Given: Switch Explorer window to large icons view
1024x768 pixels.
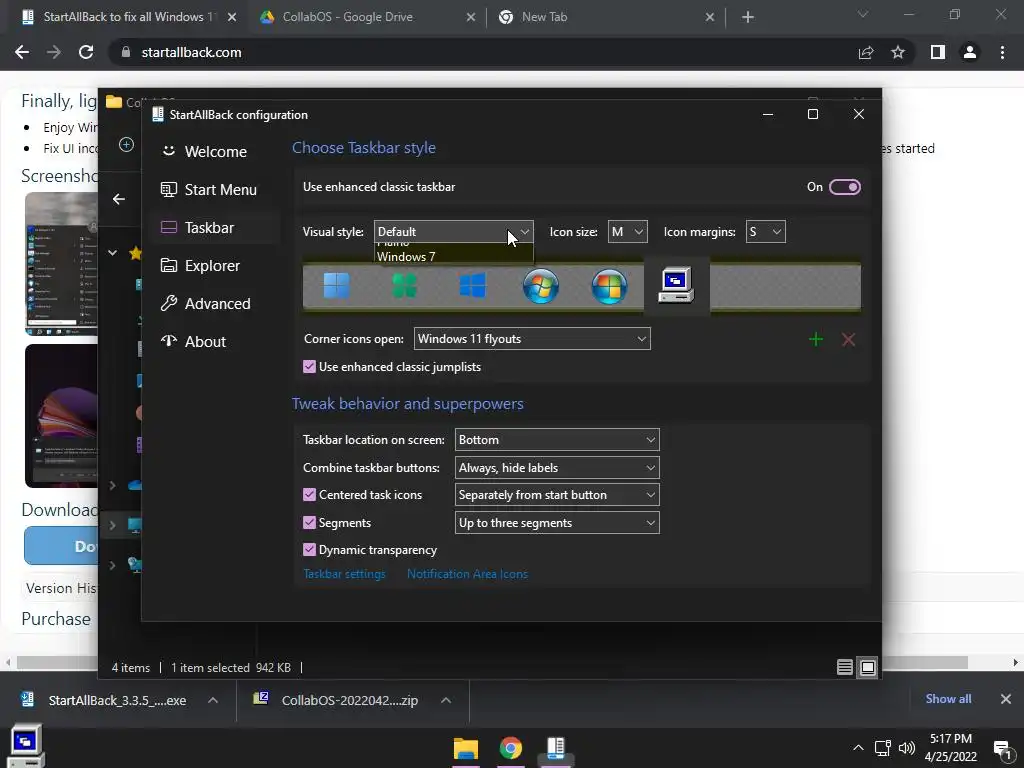Looking at the screenshot, I should (867, 667).
